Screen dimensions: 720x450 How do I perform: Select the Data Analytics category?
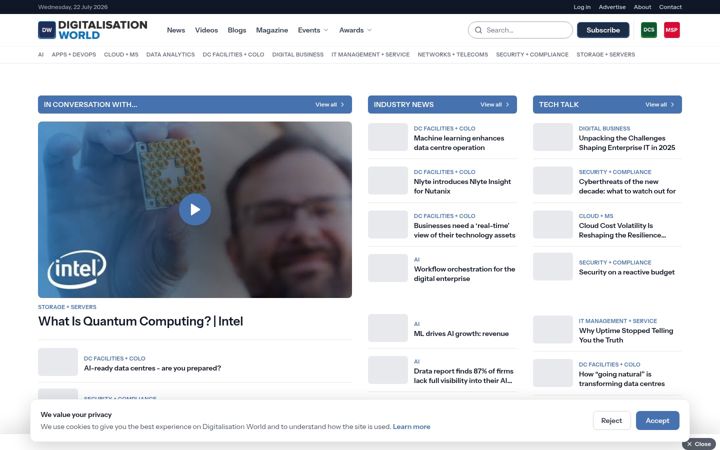pos(170,54)
